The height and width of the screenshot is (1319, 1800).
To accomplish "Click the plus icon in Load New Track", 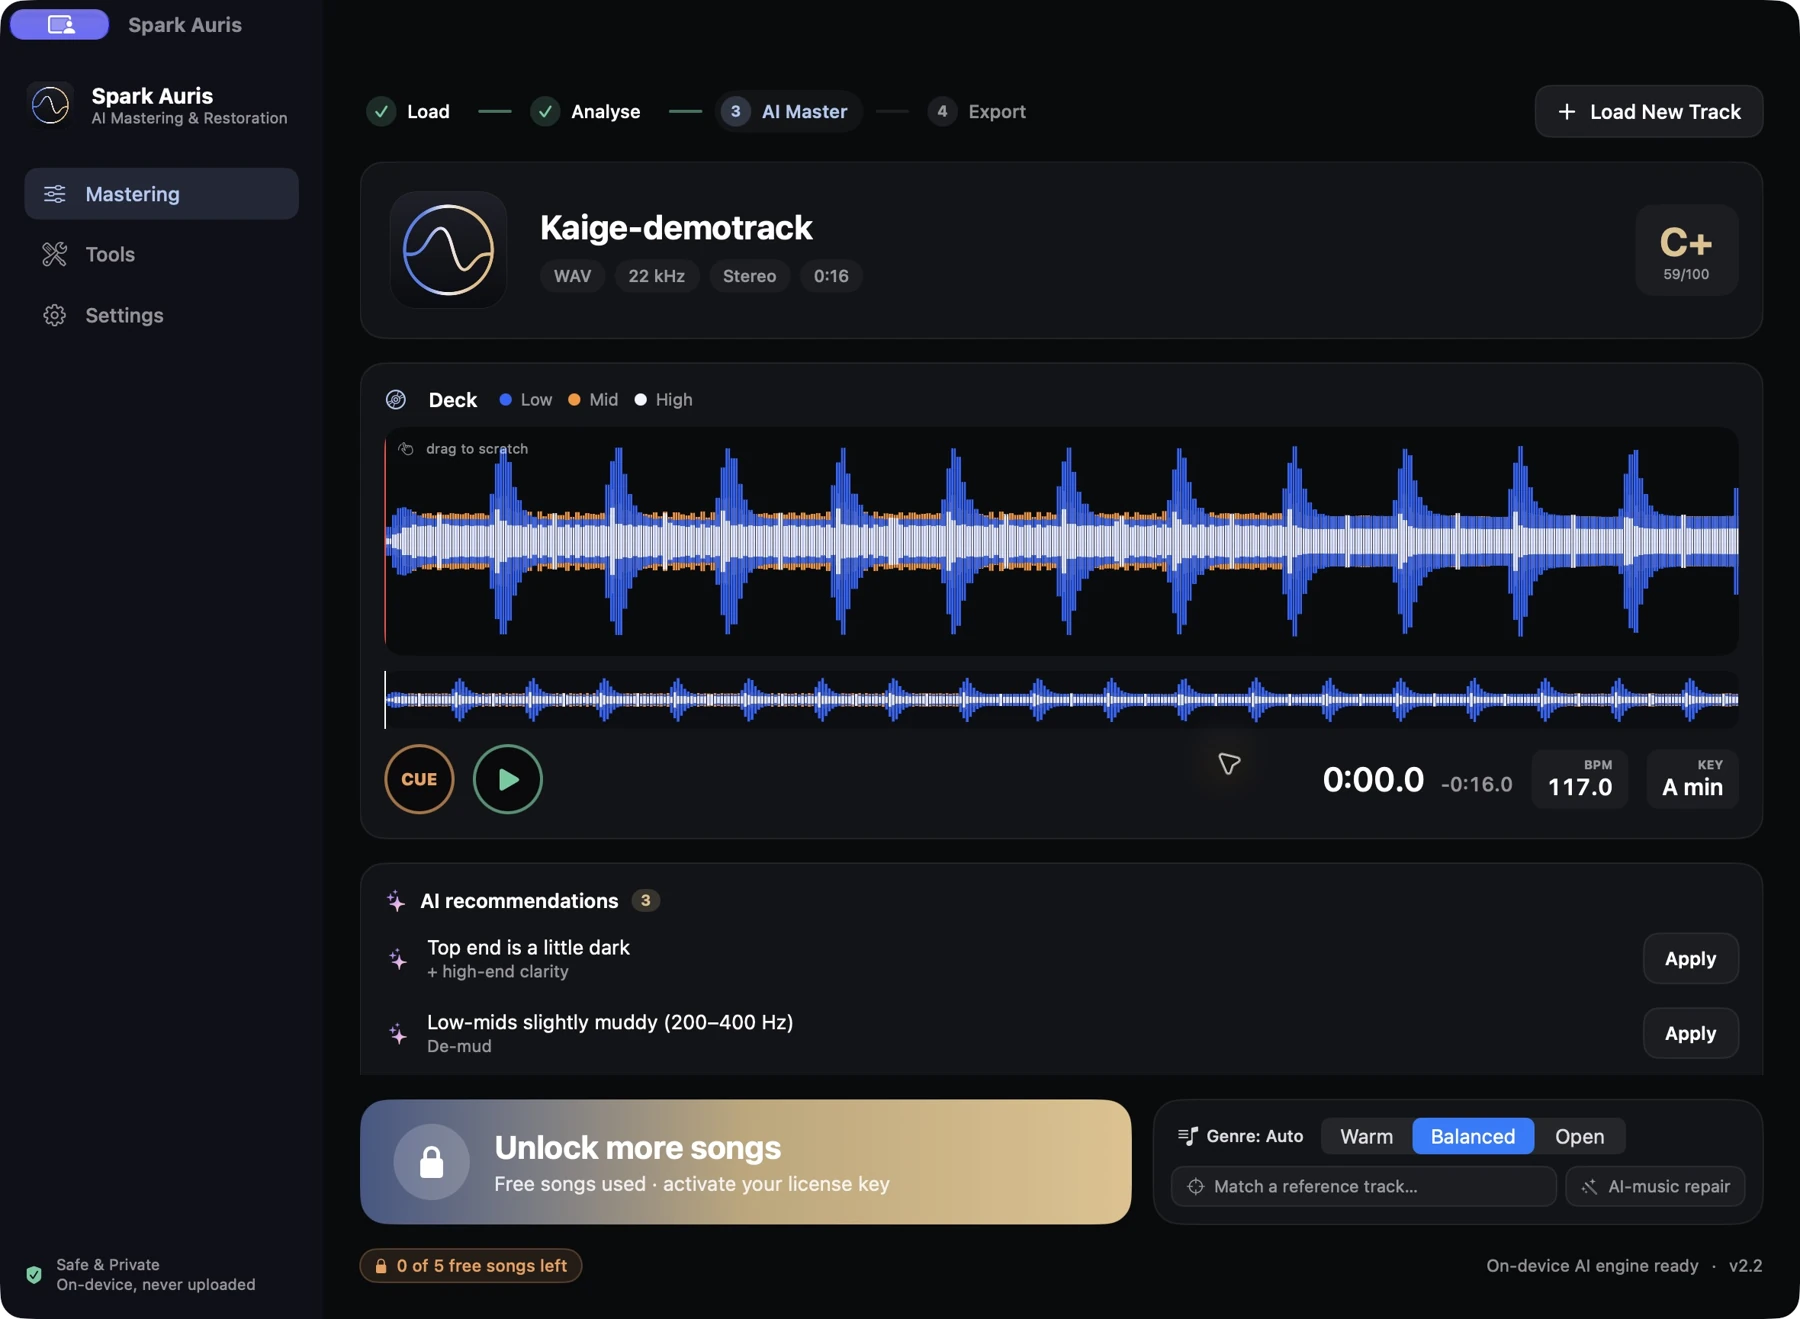I will coord(1567,112).
